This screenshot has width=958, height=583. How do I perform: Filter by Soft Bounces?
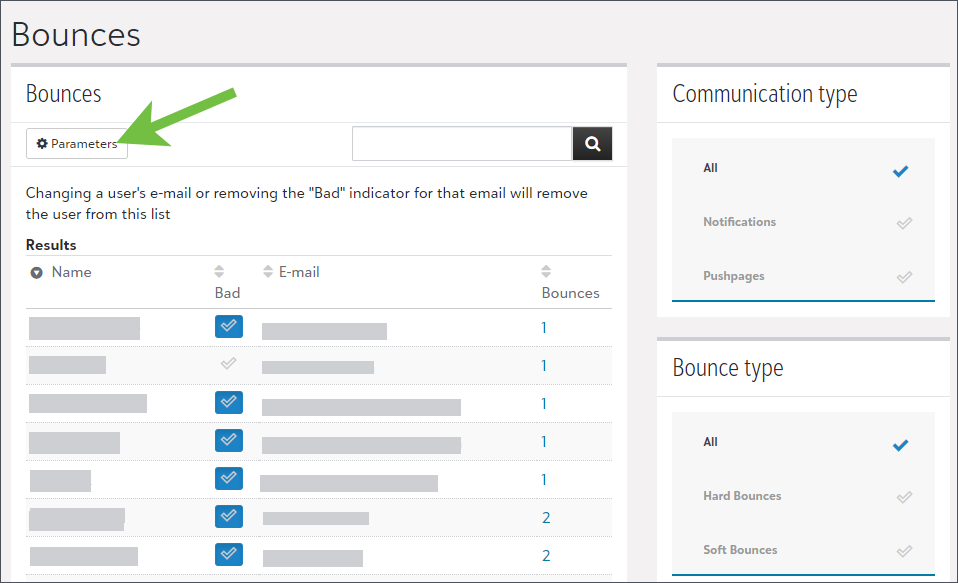803,549
